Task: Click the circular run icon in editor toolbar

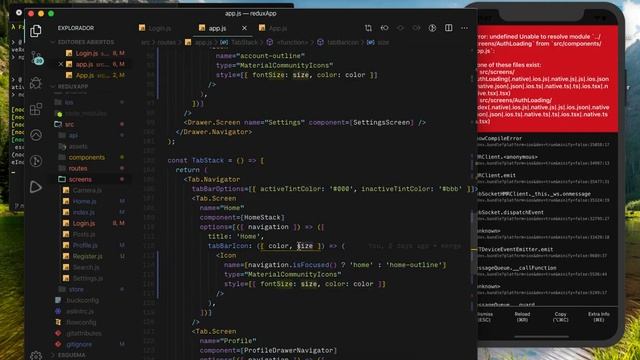Action: point(432,28)
